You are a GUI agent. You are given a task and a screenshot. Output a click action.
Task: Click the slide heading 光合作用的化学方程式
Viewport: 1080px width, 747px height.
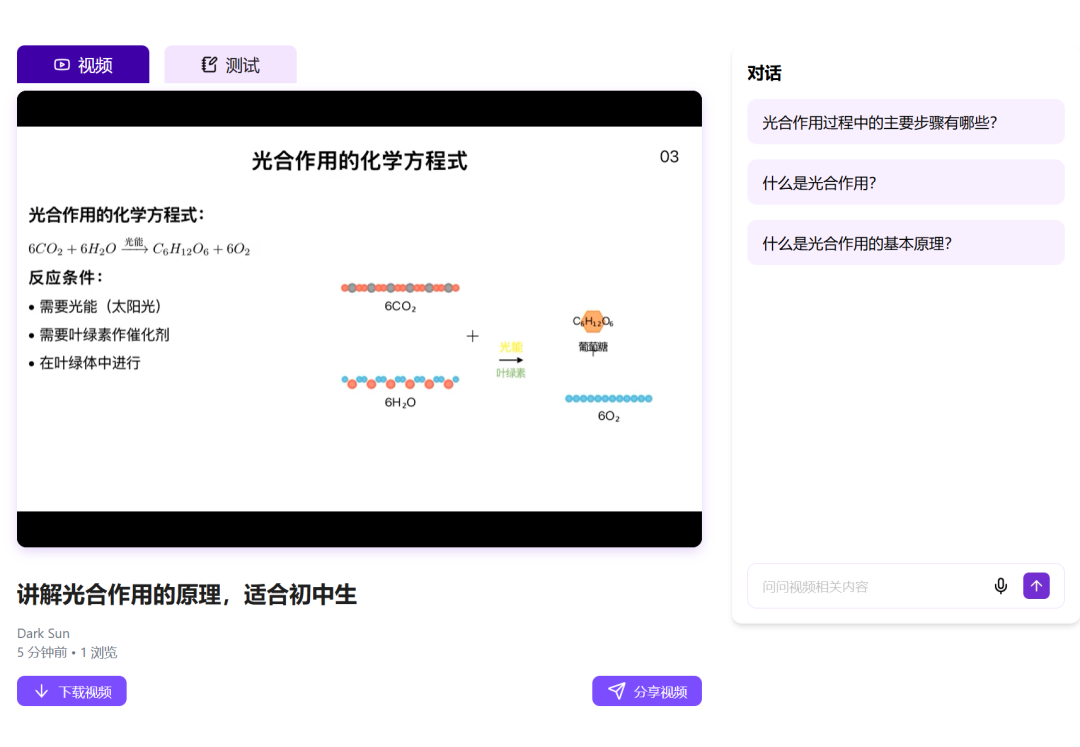pos(359,161)
